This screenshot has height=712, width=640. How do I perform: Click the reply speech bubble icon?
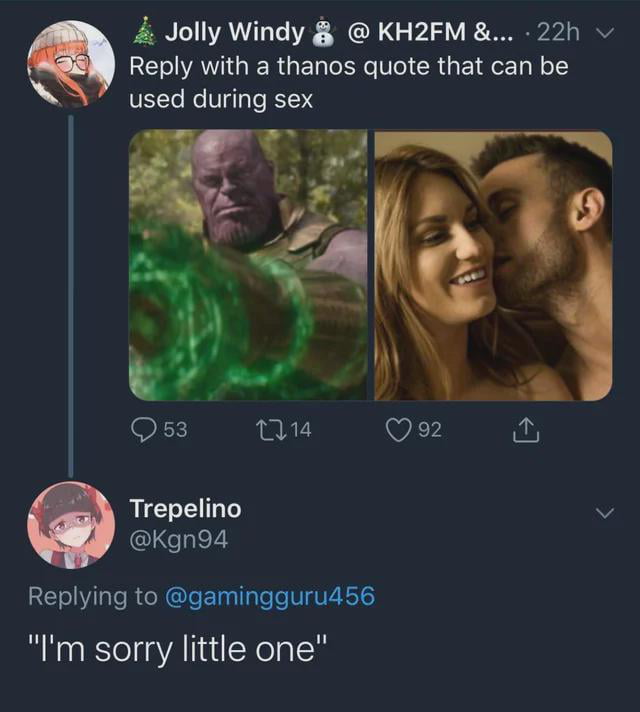coord(144,430)
